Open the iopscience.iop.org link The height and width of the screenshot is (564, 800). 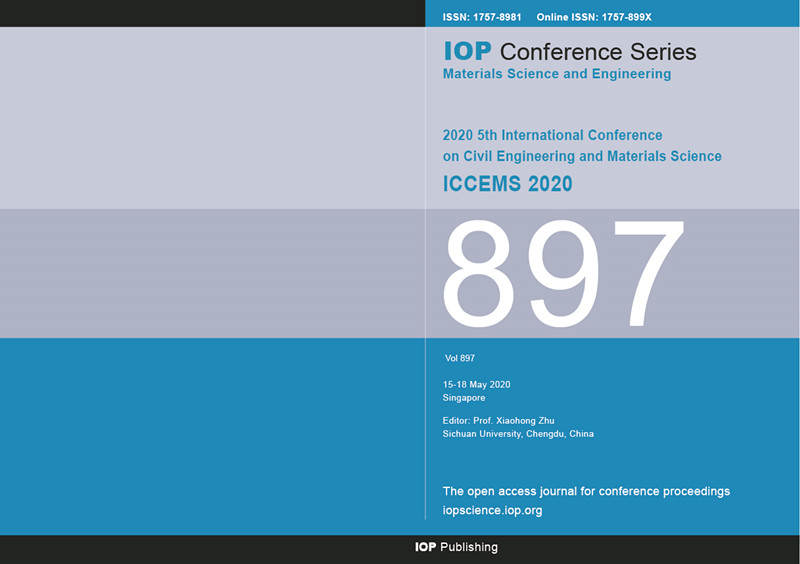point(492,510)
